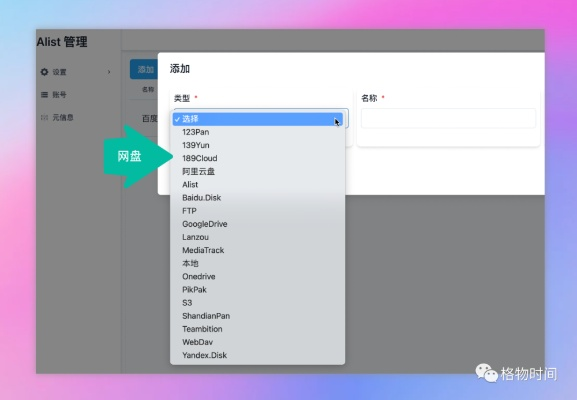Open 设置 settings via gear icon

point(45,72)
